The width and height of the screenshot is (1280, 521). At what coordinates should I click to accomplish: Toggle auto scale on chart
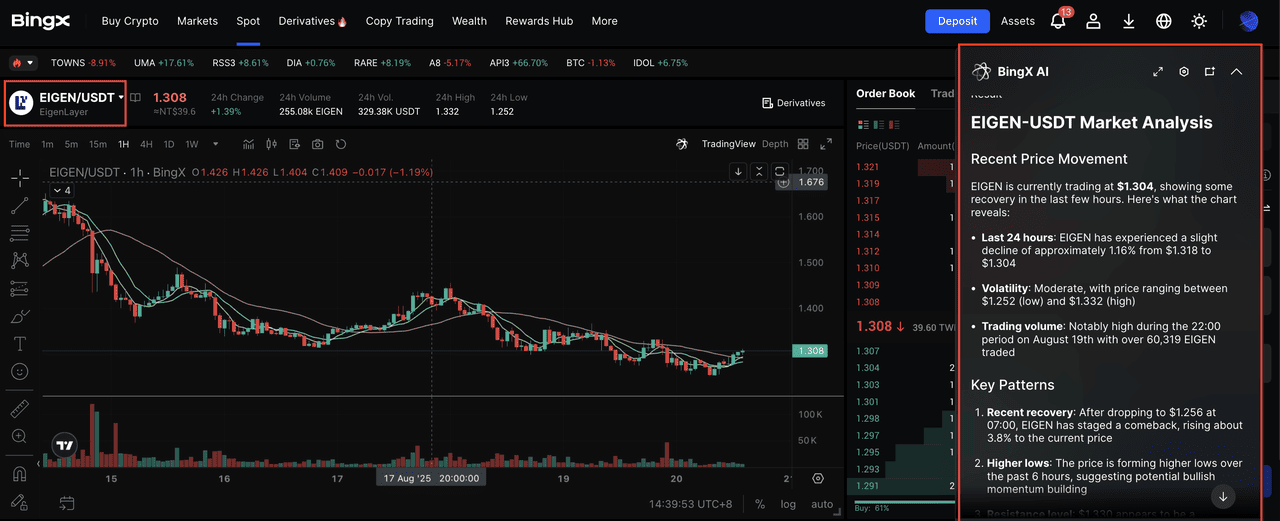pyautogui.click(x=822, y=504)
